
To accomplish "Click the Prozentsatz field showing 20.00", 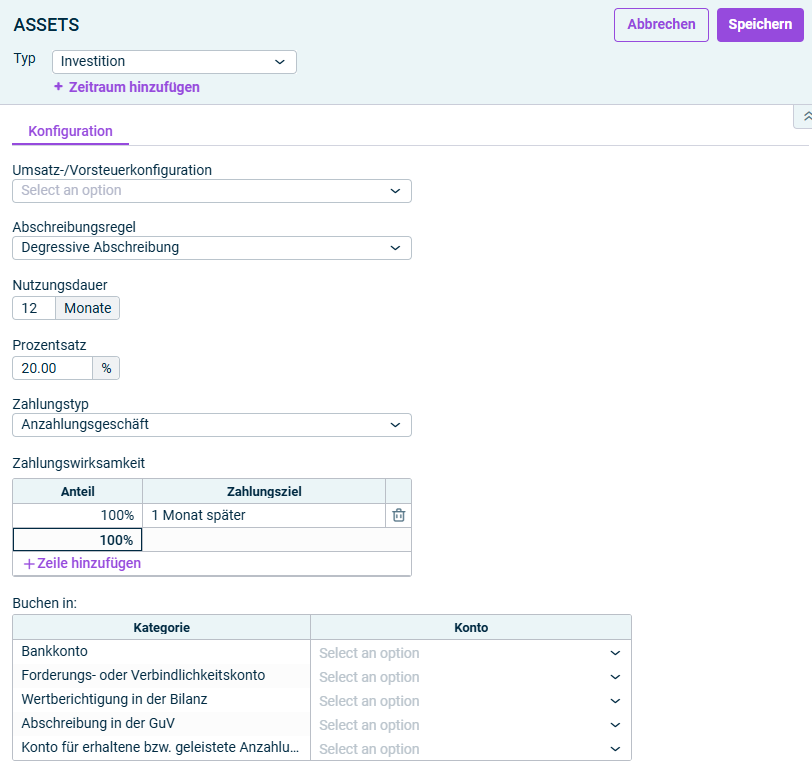I will [53, 368].
